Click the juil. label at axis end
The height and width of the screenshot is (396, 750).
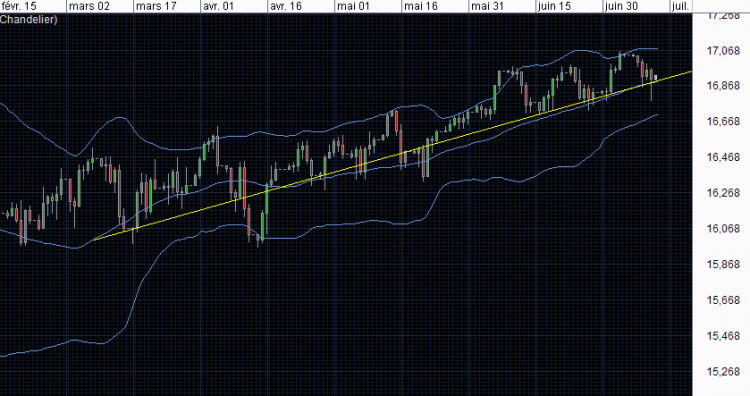pyautogui.click(x=681, y=6)
